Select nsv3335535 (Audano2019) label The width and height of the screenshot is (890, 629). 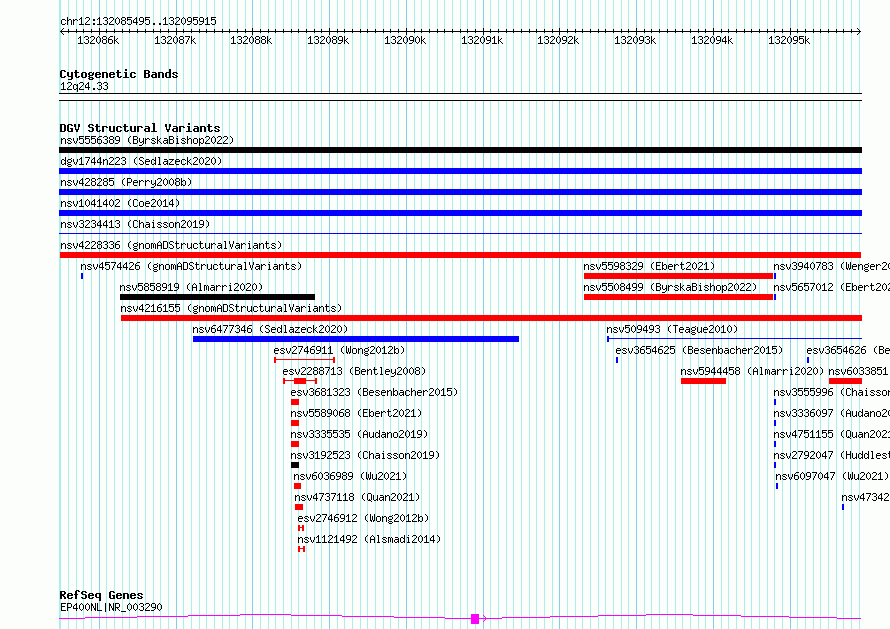pos(359,434)
